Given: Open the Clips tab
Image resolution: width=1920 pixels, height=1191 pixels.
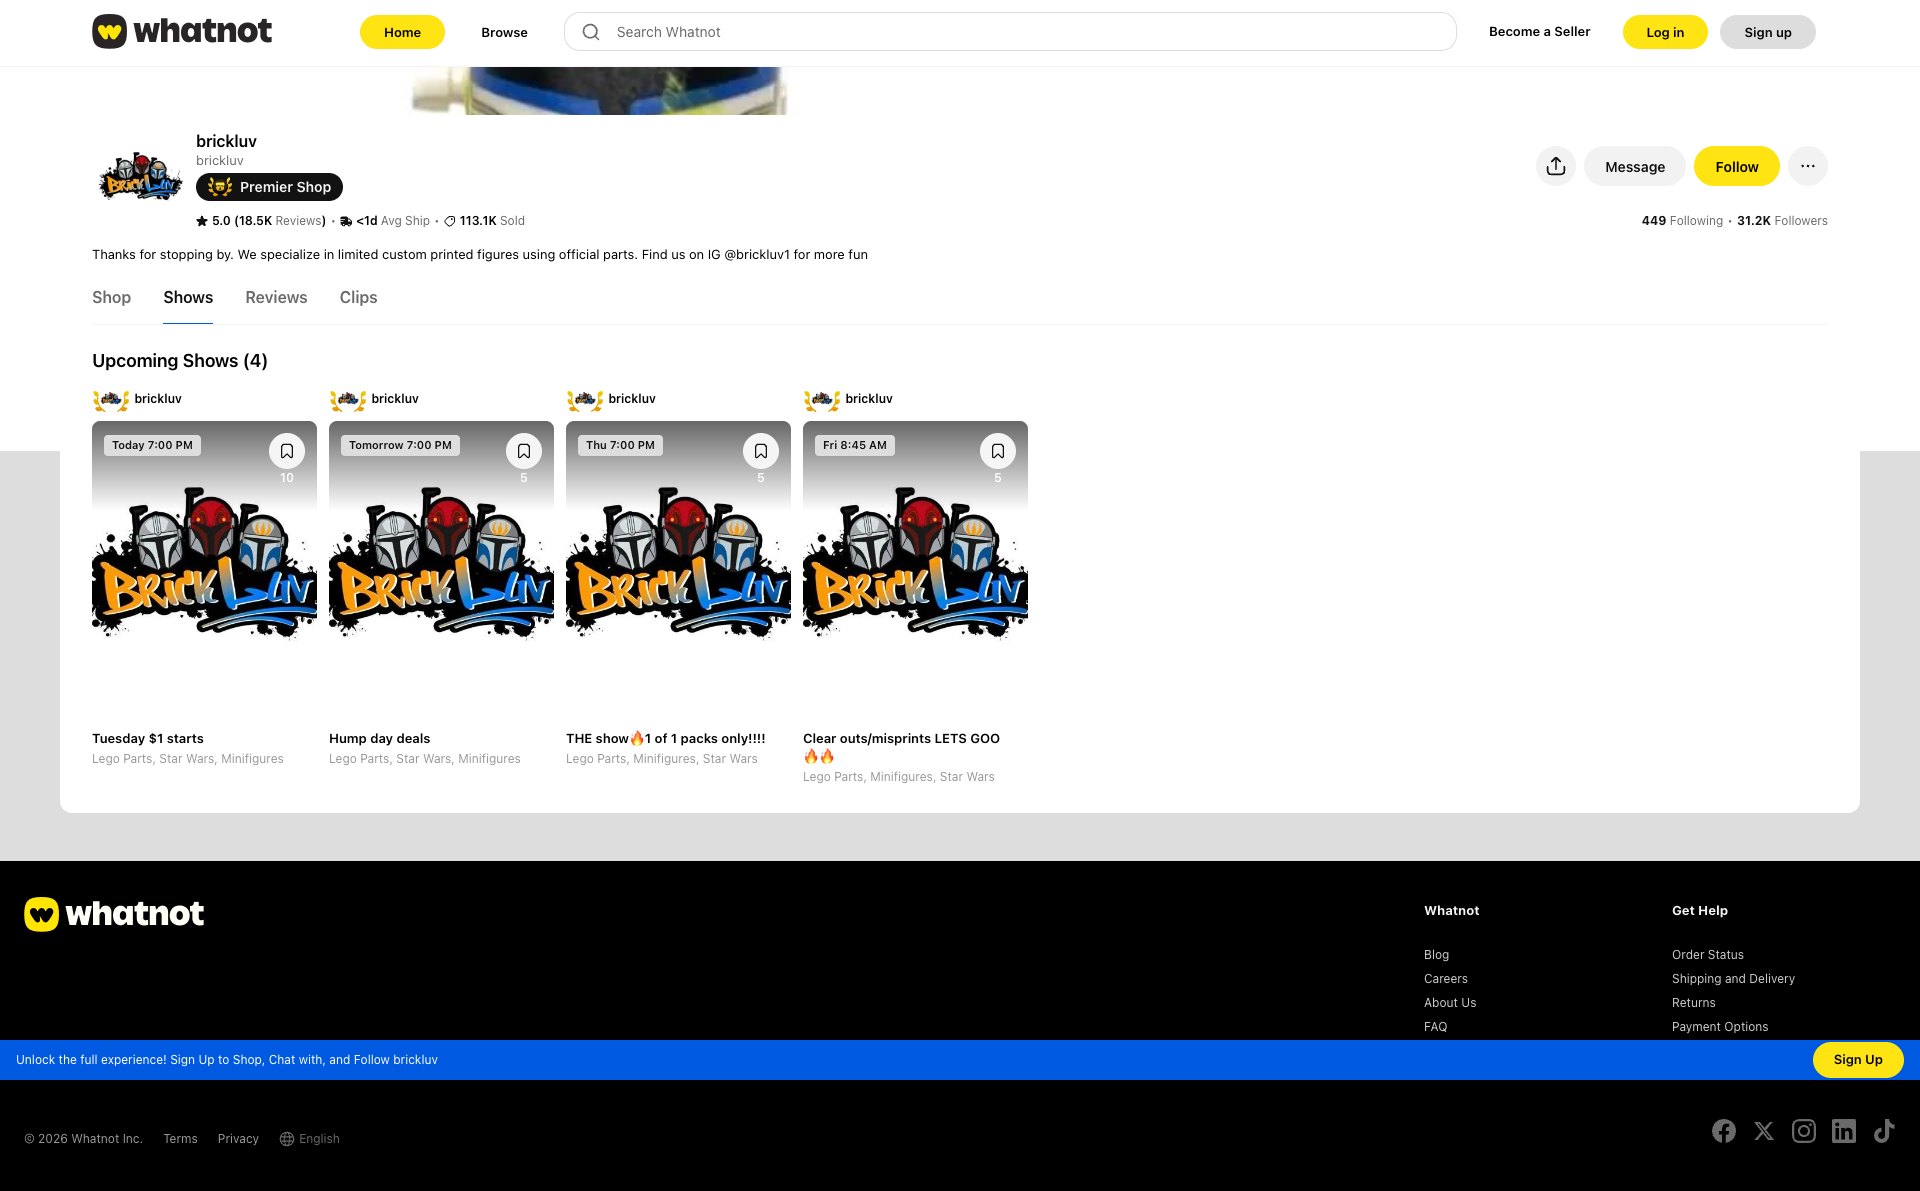Looking at the screenshot, I should coord(358,297).
